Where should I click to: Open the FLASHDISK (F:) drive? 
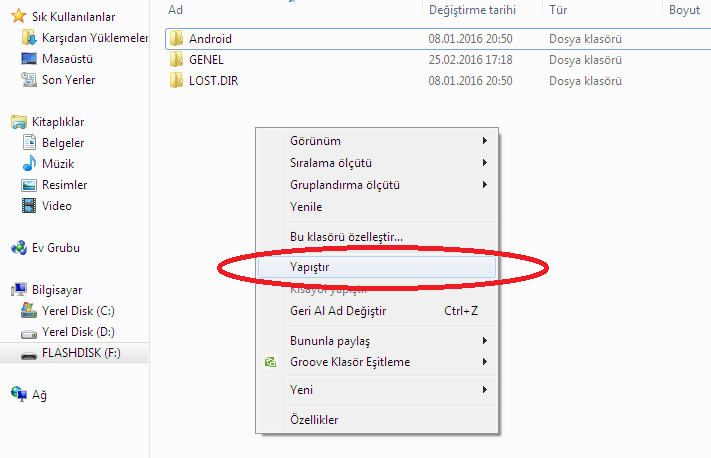click(x=80, y=353)
